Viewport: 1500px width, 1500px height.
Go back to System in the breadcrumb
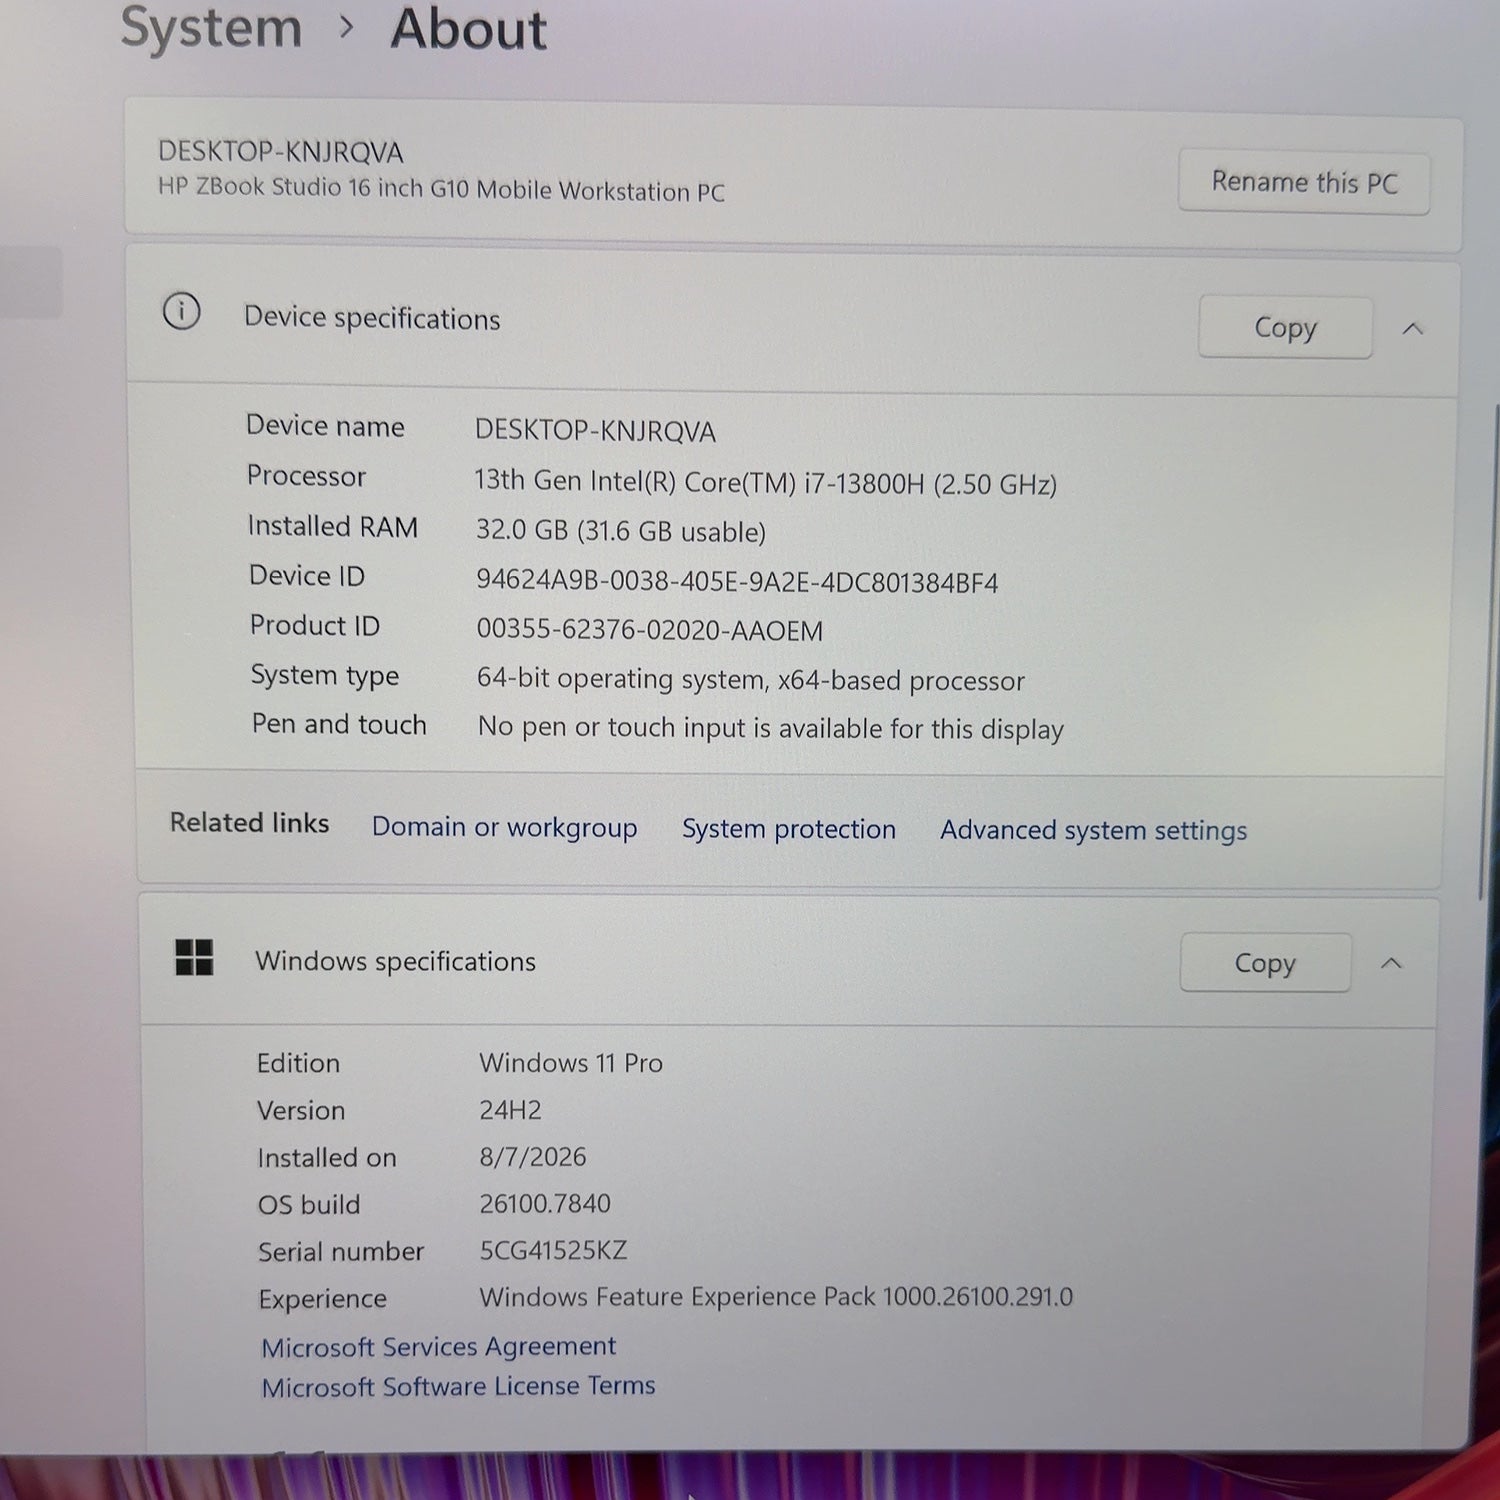(211, 28)
